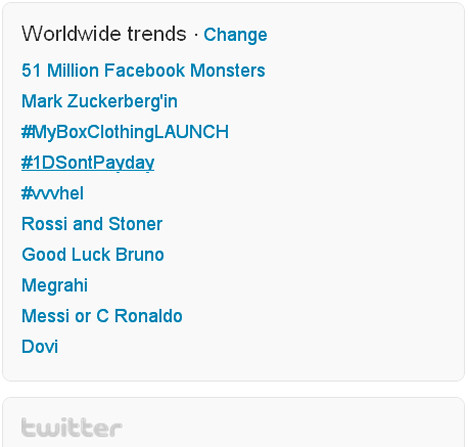The width and height of the screenshot is (468, 447).
Task: View the Megrahi trending topic
Action: pyautogui.click(x=55, y=286)
